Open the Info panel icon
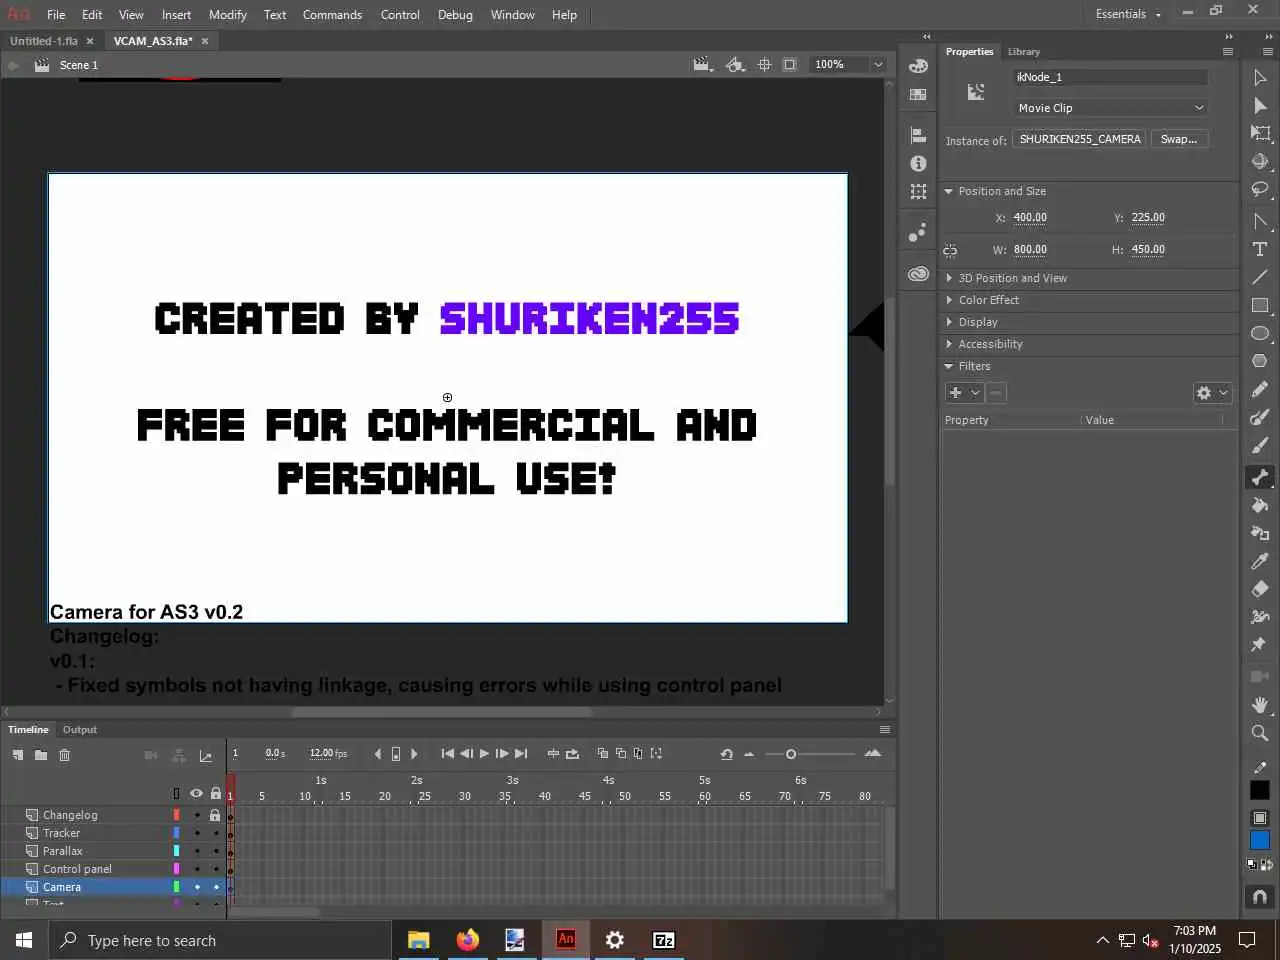The width and height of the screenshot is (1280, 960). pyautogui.click(x=918, y=163)
